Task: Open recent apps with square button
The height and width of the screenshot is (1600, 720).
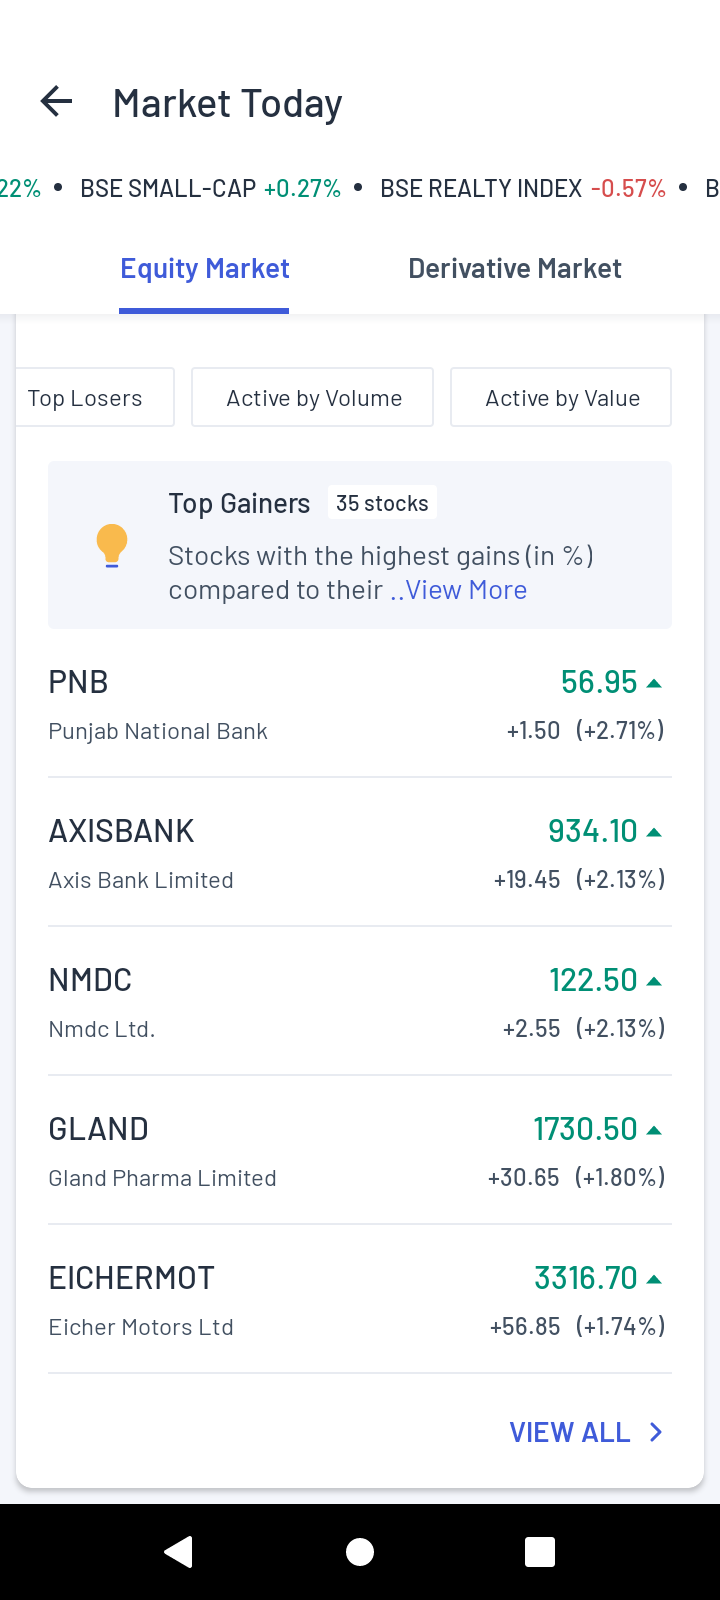Action: pos(540,1551)
